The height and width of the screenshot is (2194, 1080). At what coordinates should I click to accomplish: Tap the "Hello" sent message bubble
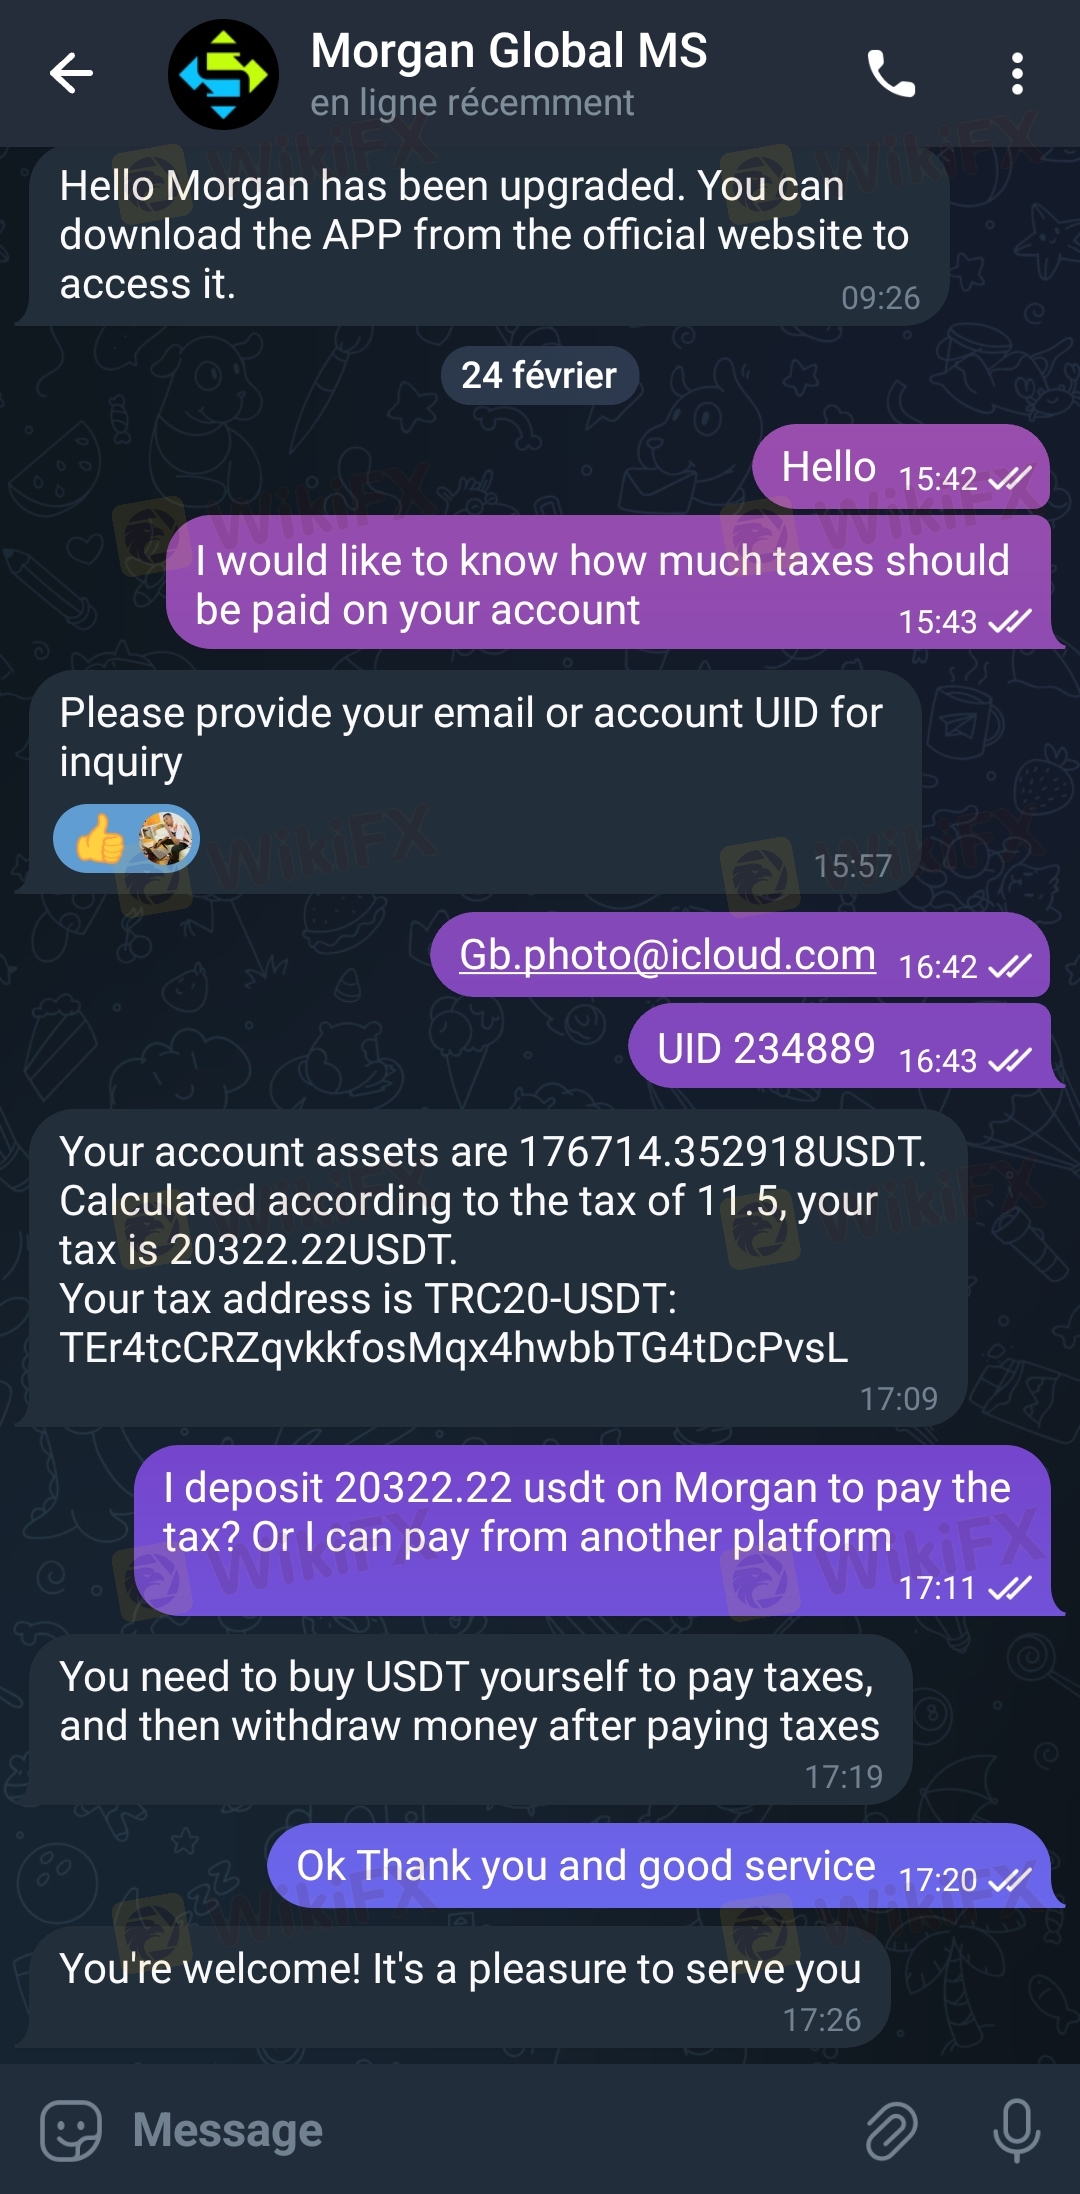(x=828, y=467)
